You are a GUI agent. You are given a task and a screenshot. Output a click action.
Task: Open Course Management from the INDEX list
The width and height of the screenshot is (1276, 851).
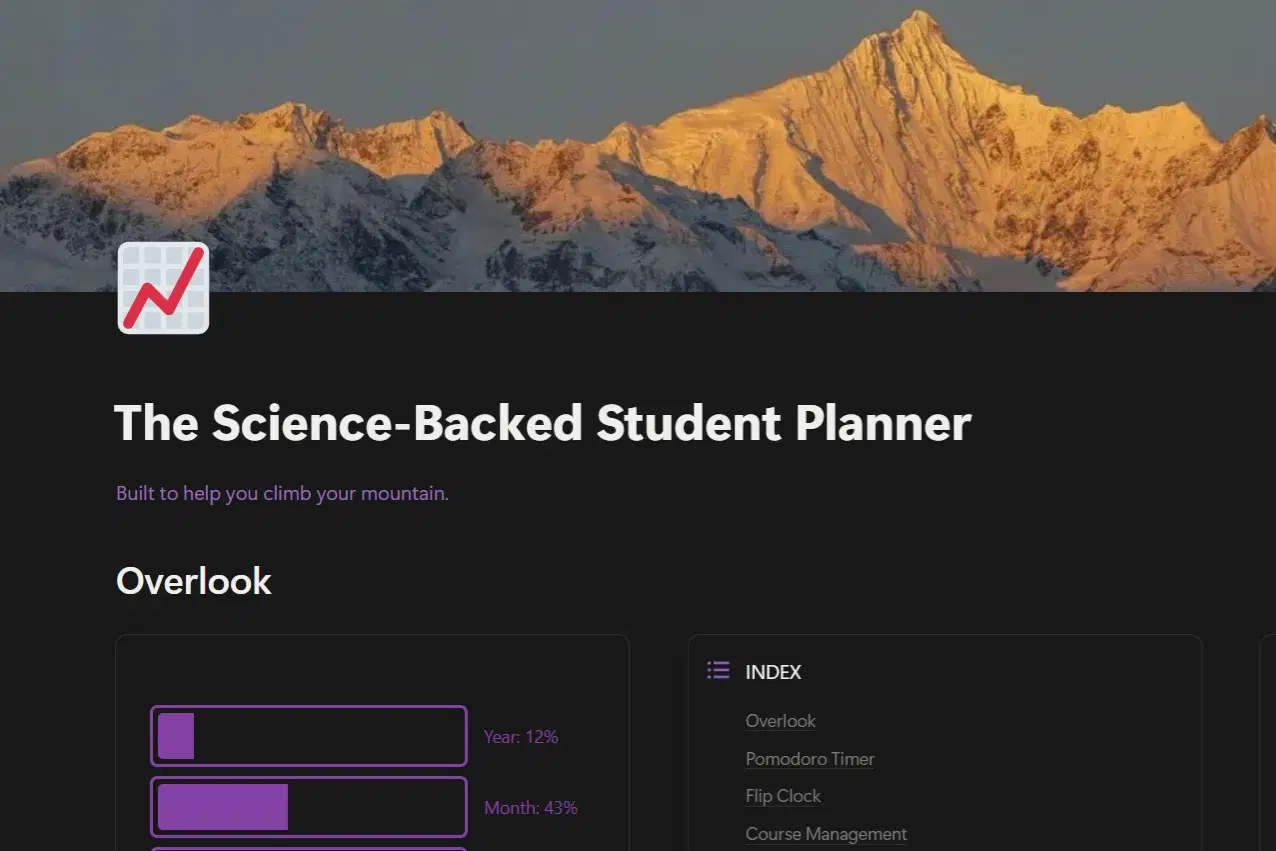coord(826,833)
